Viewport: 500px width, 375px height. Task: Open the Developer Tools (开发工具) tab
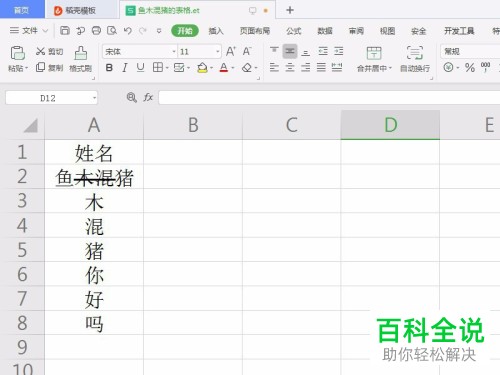point(459,31)
